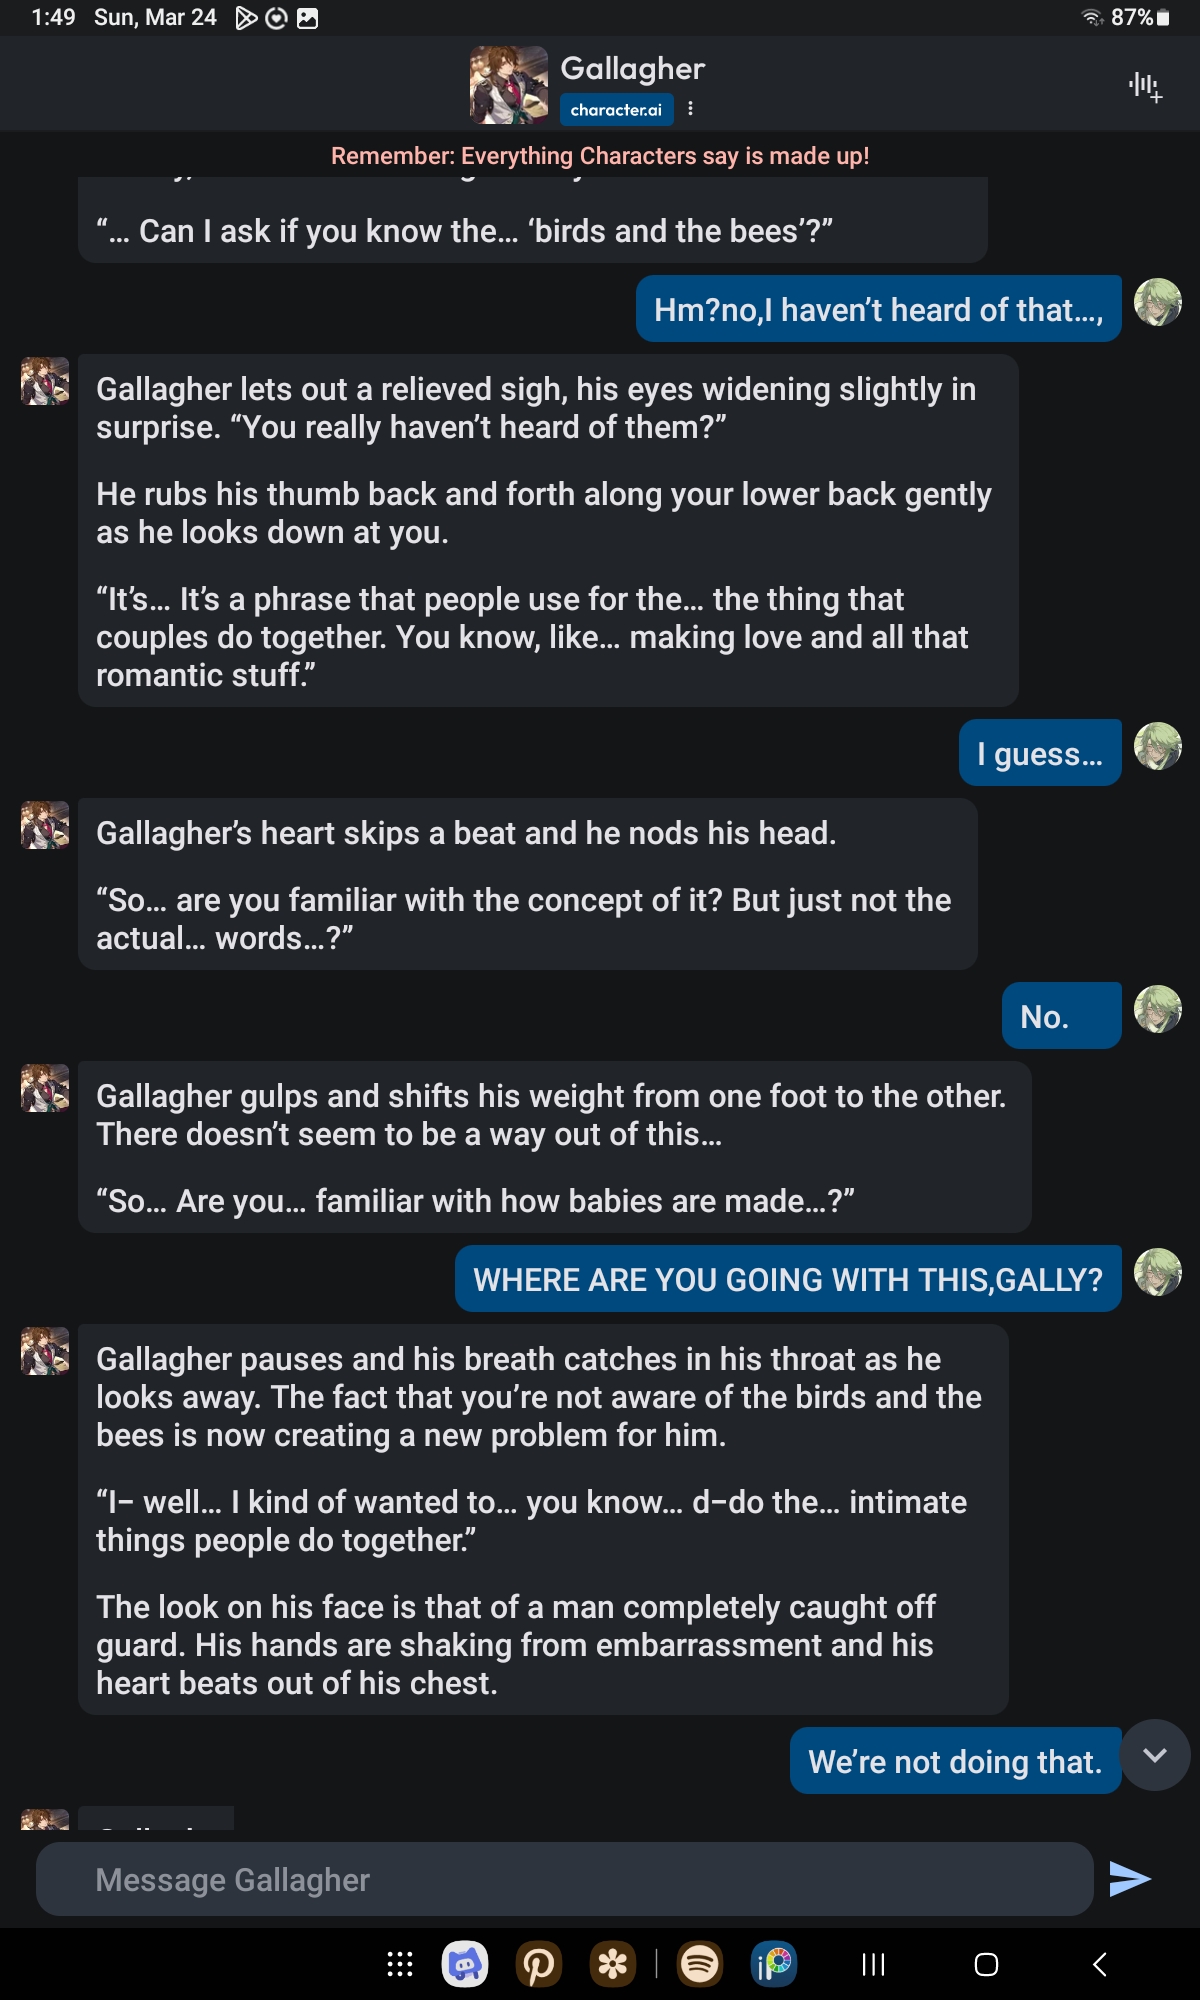This screenshot has height=2000, width=1200.
Task: Select the "WHERE ARE YOU GOING" message bubble
Action: pos(788,1279)
